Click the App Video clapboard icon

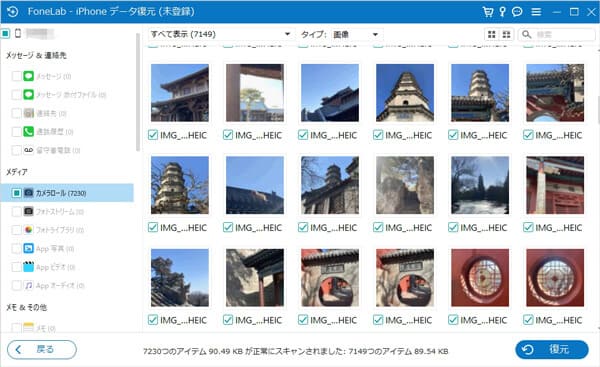(29, 266)
